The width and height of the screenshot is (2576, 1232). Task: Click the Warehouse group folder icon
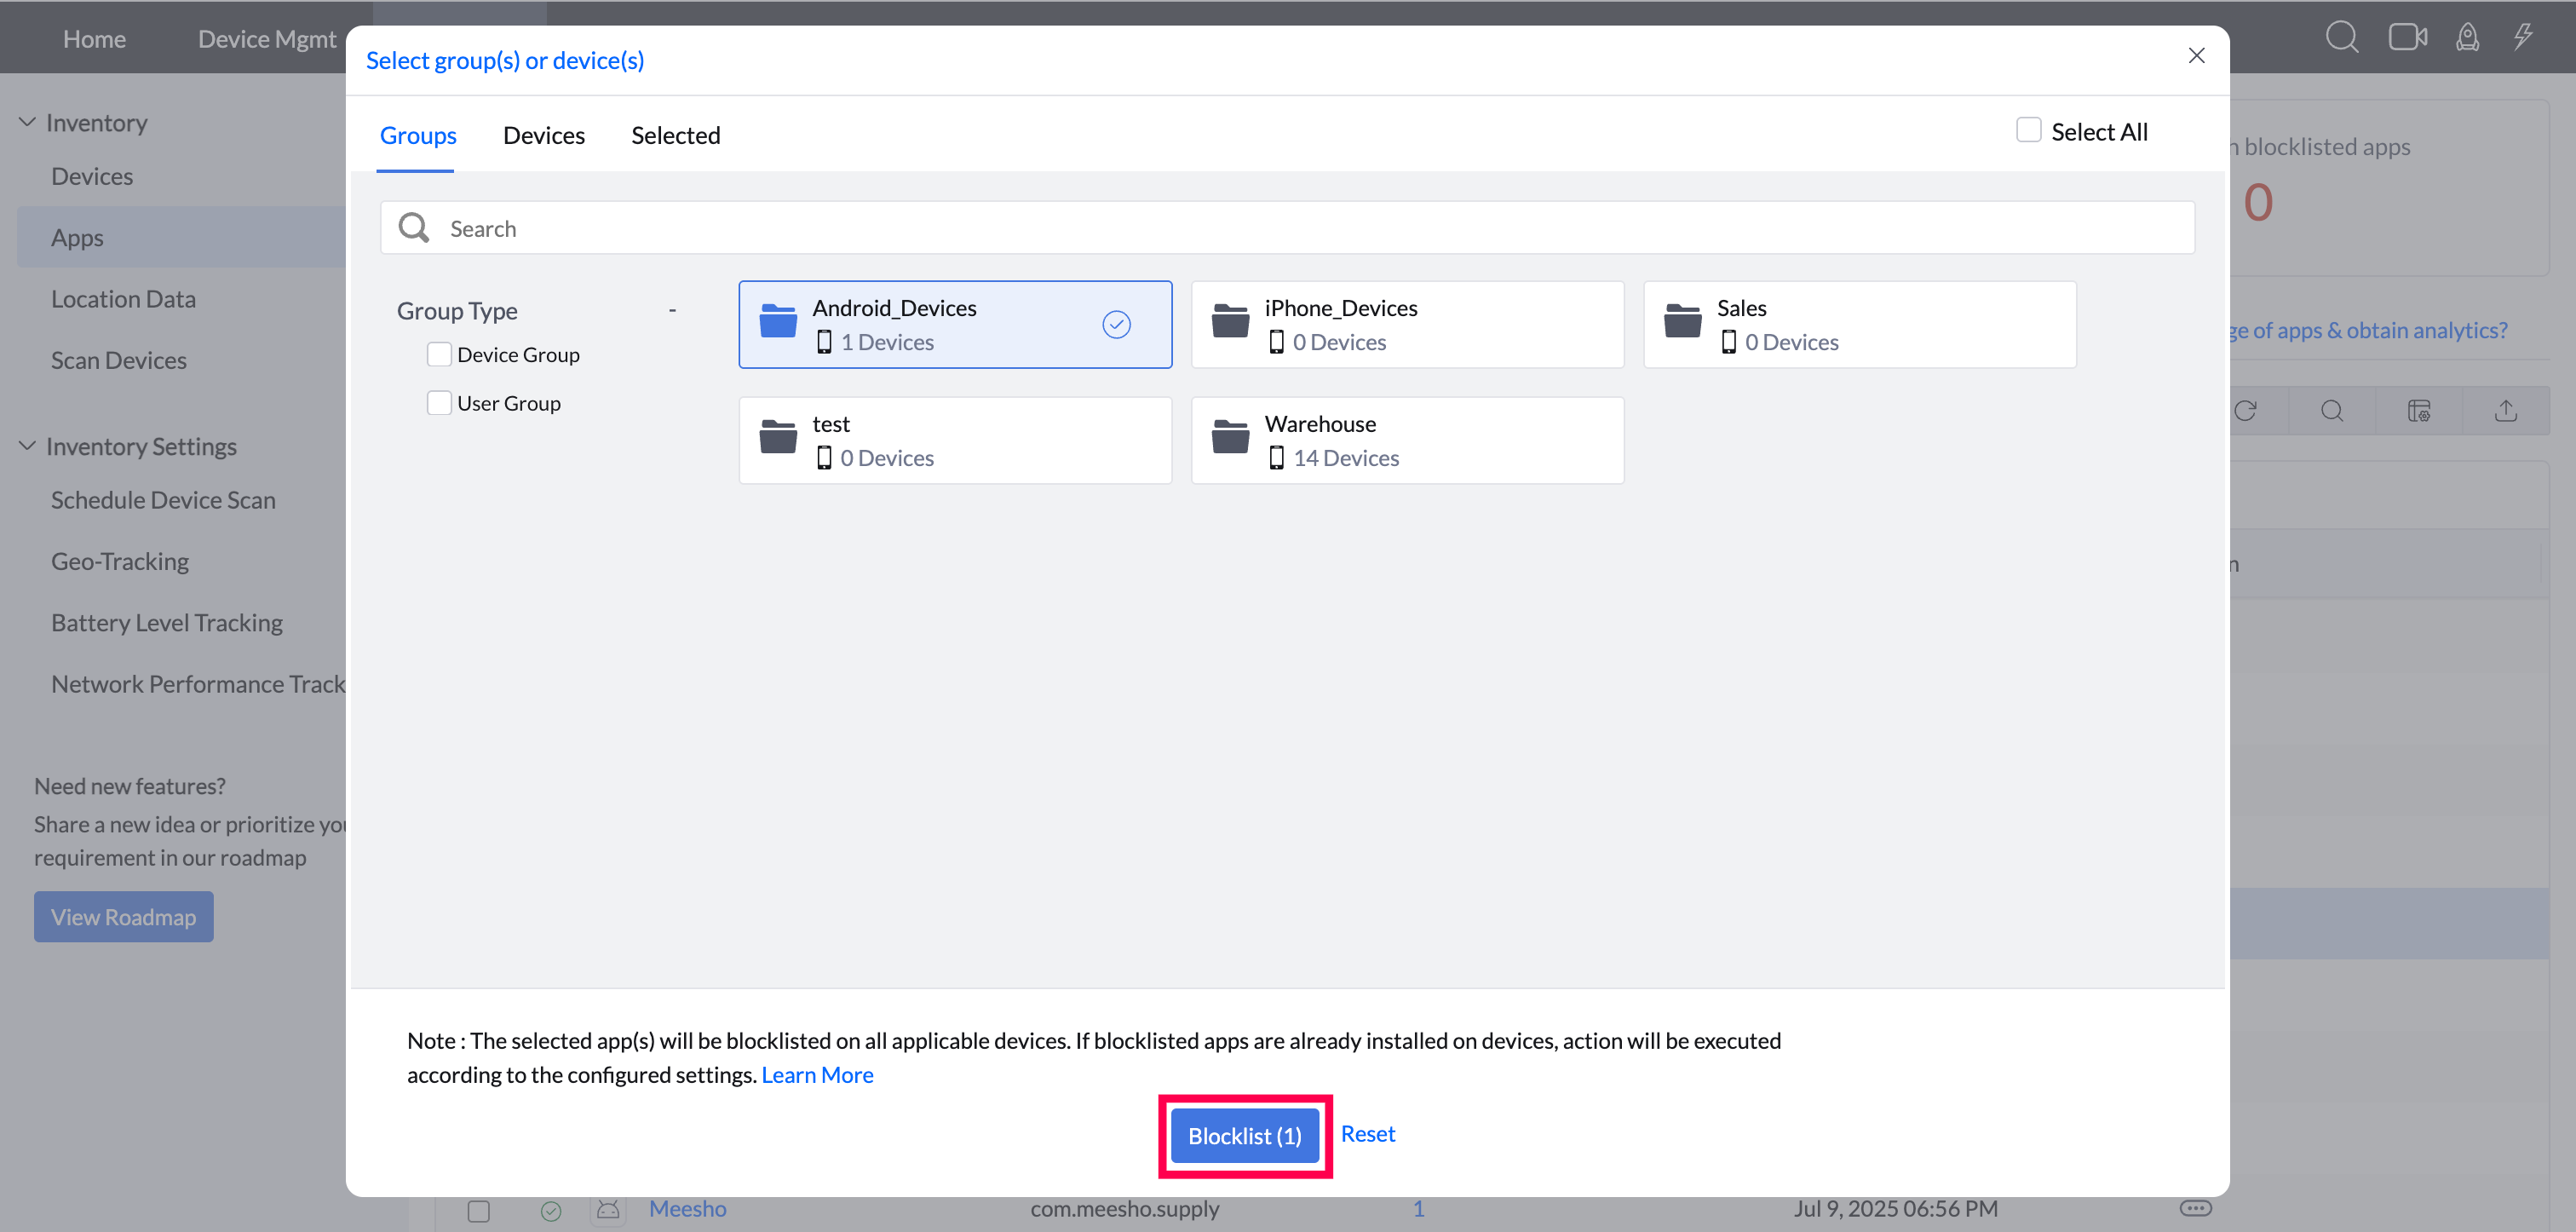pos(1230,439)
